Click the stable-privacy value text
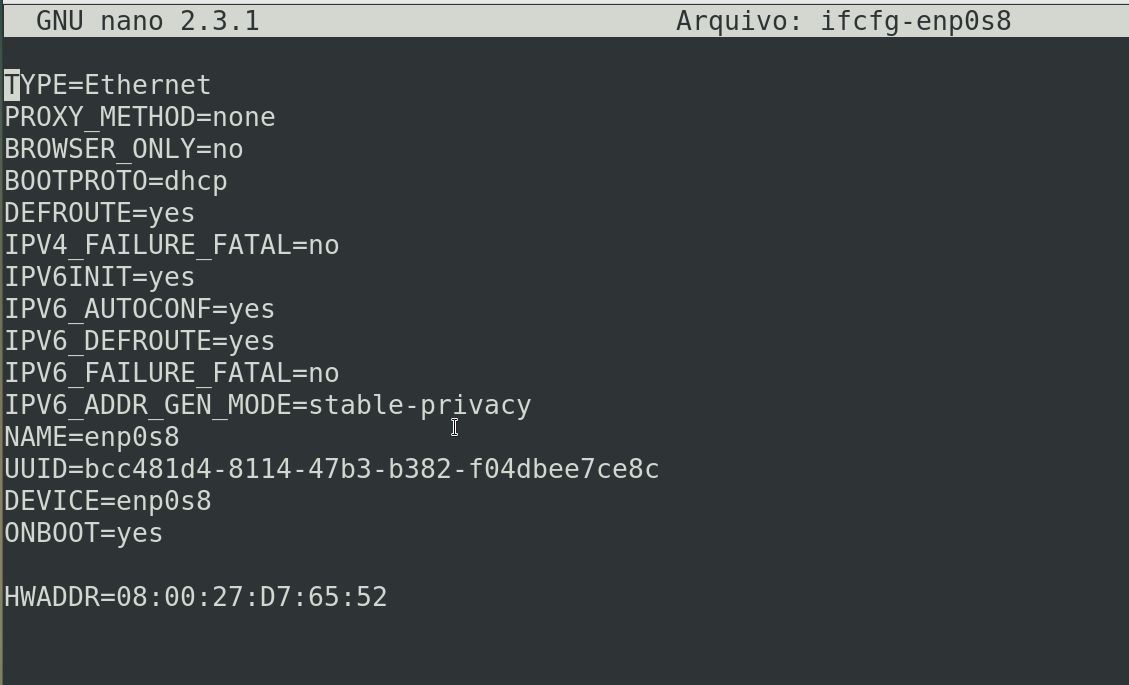The image size is (1129, 685). (420, 405)
